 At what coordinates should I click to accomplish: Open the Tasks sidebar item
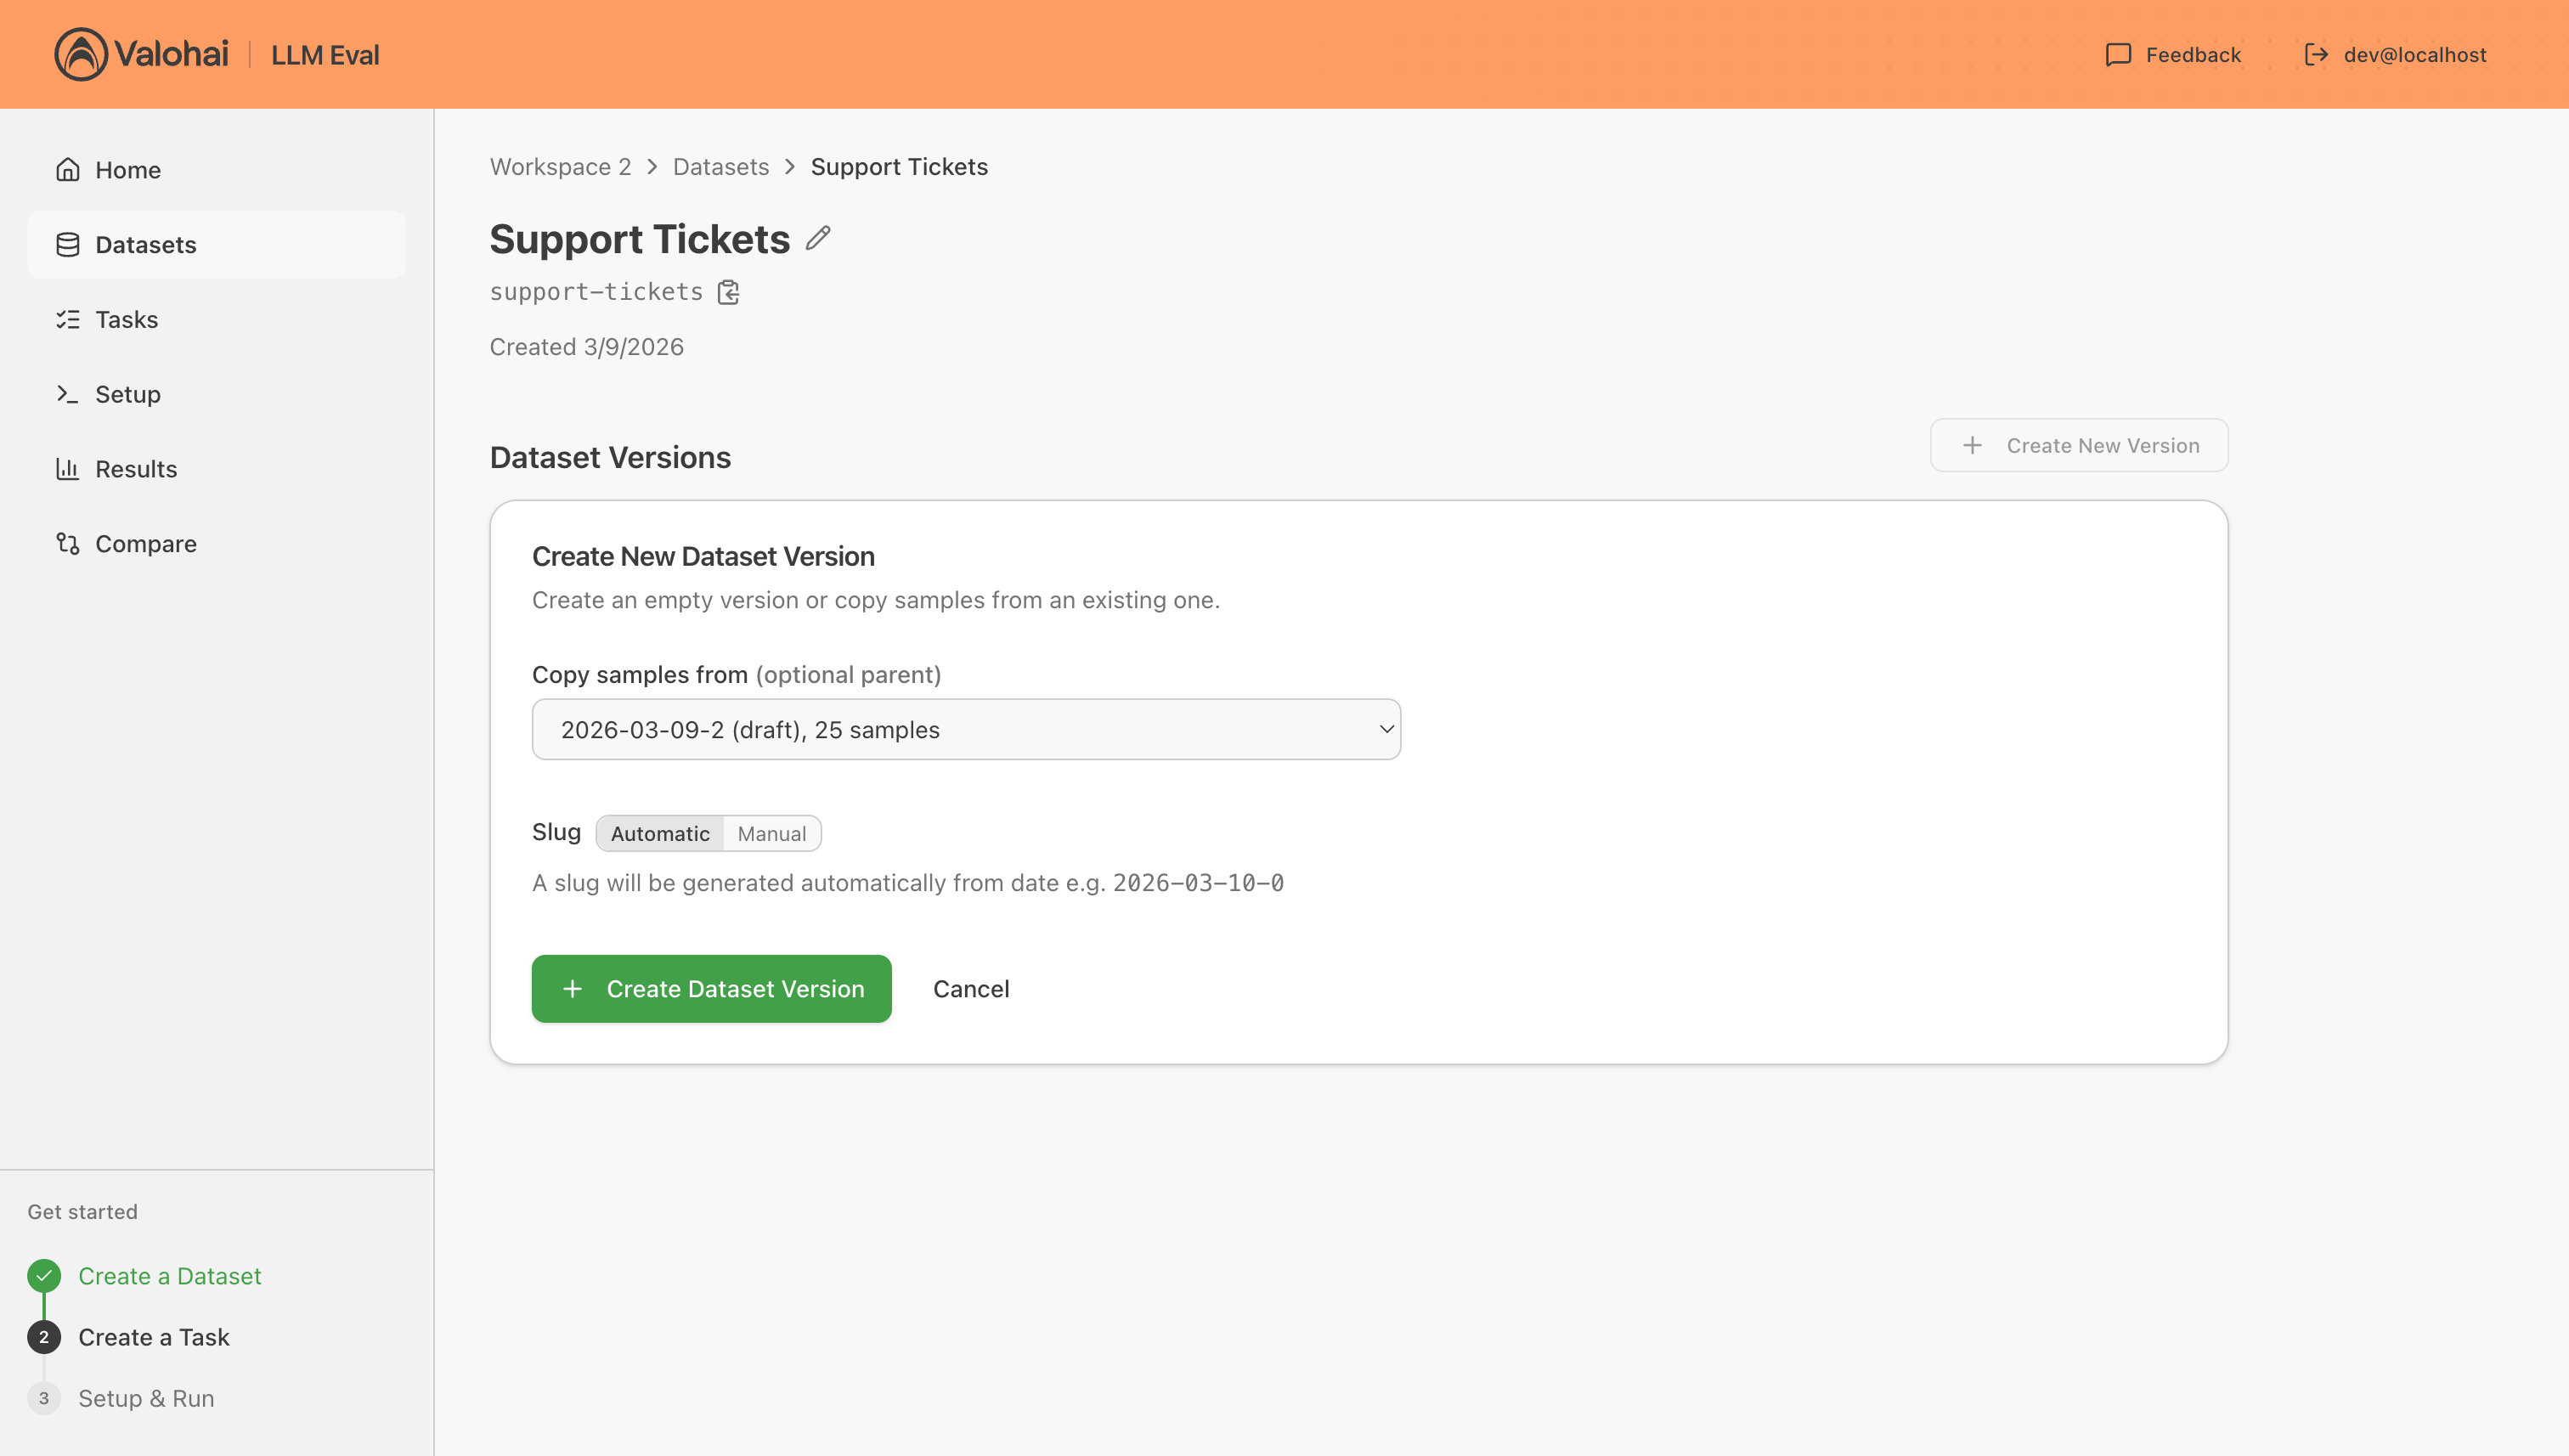(x=126, y=320)
